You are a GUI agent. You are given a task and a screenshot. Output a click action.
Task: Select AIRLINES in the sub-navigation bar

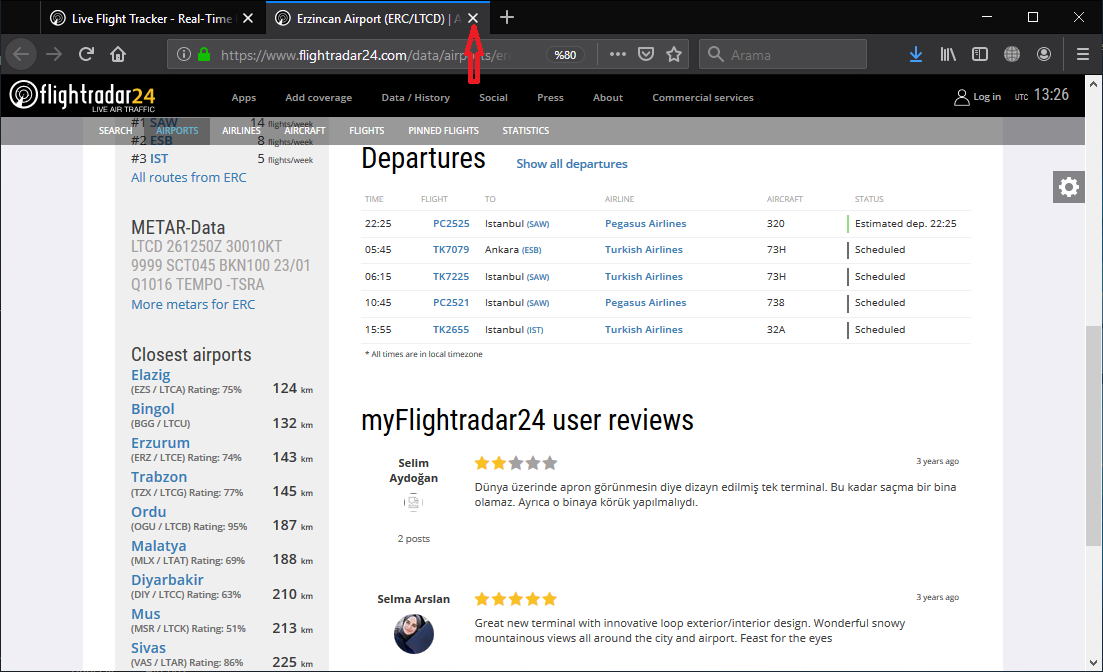(241, 130)
